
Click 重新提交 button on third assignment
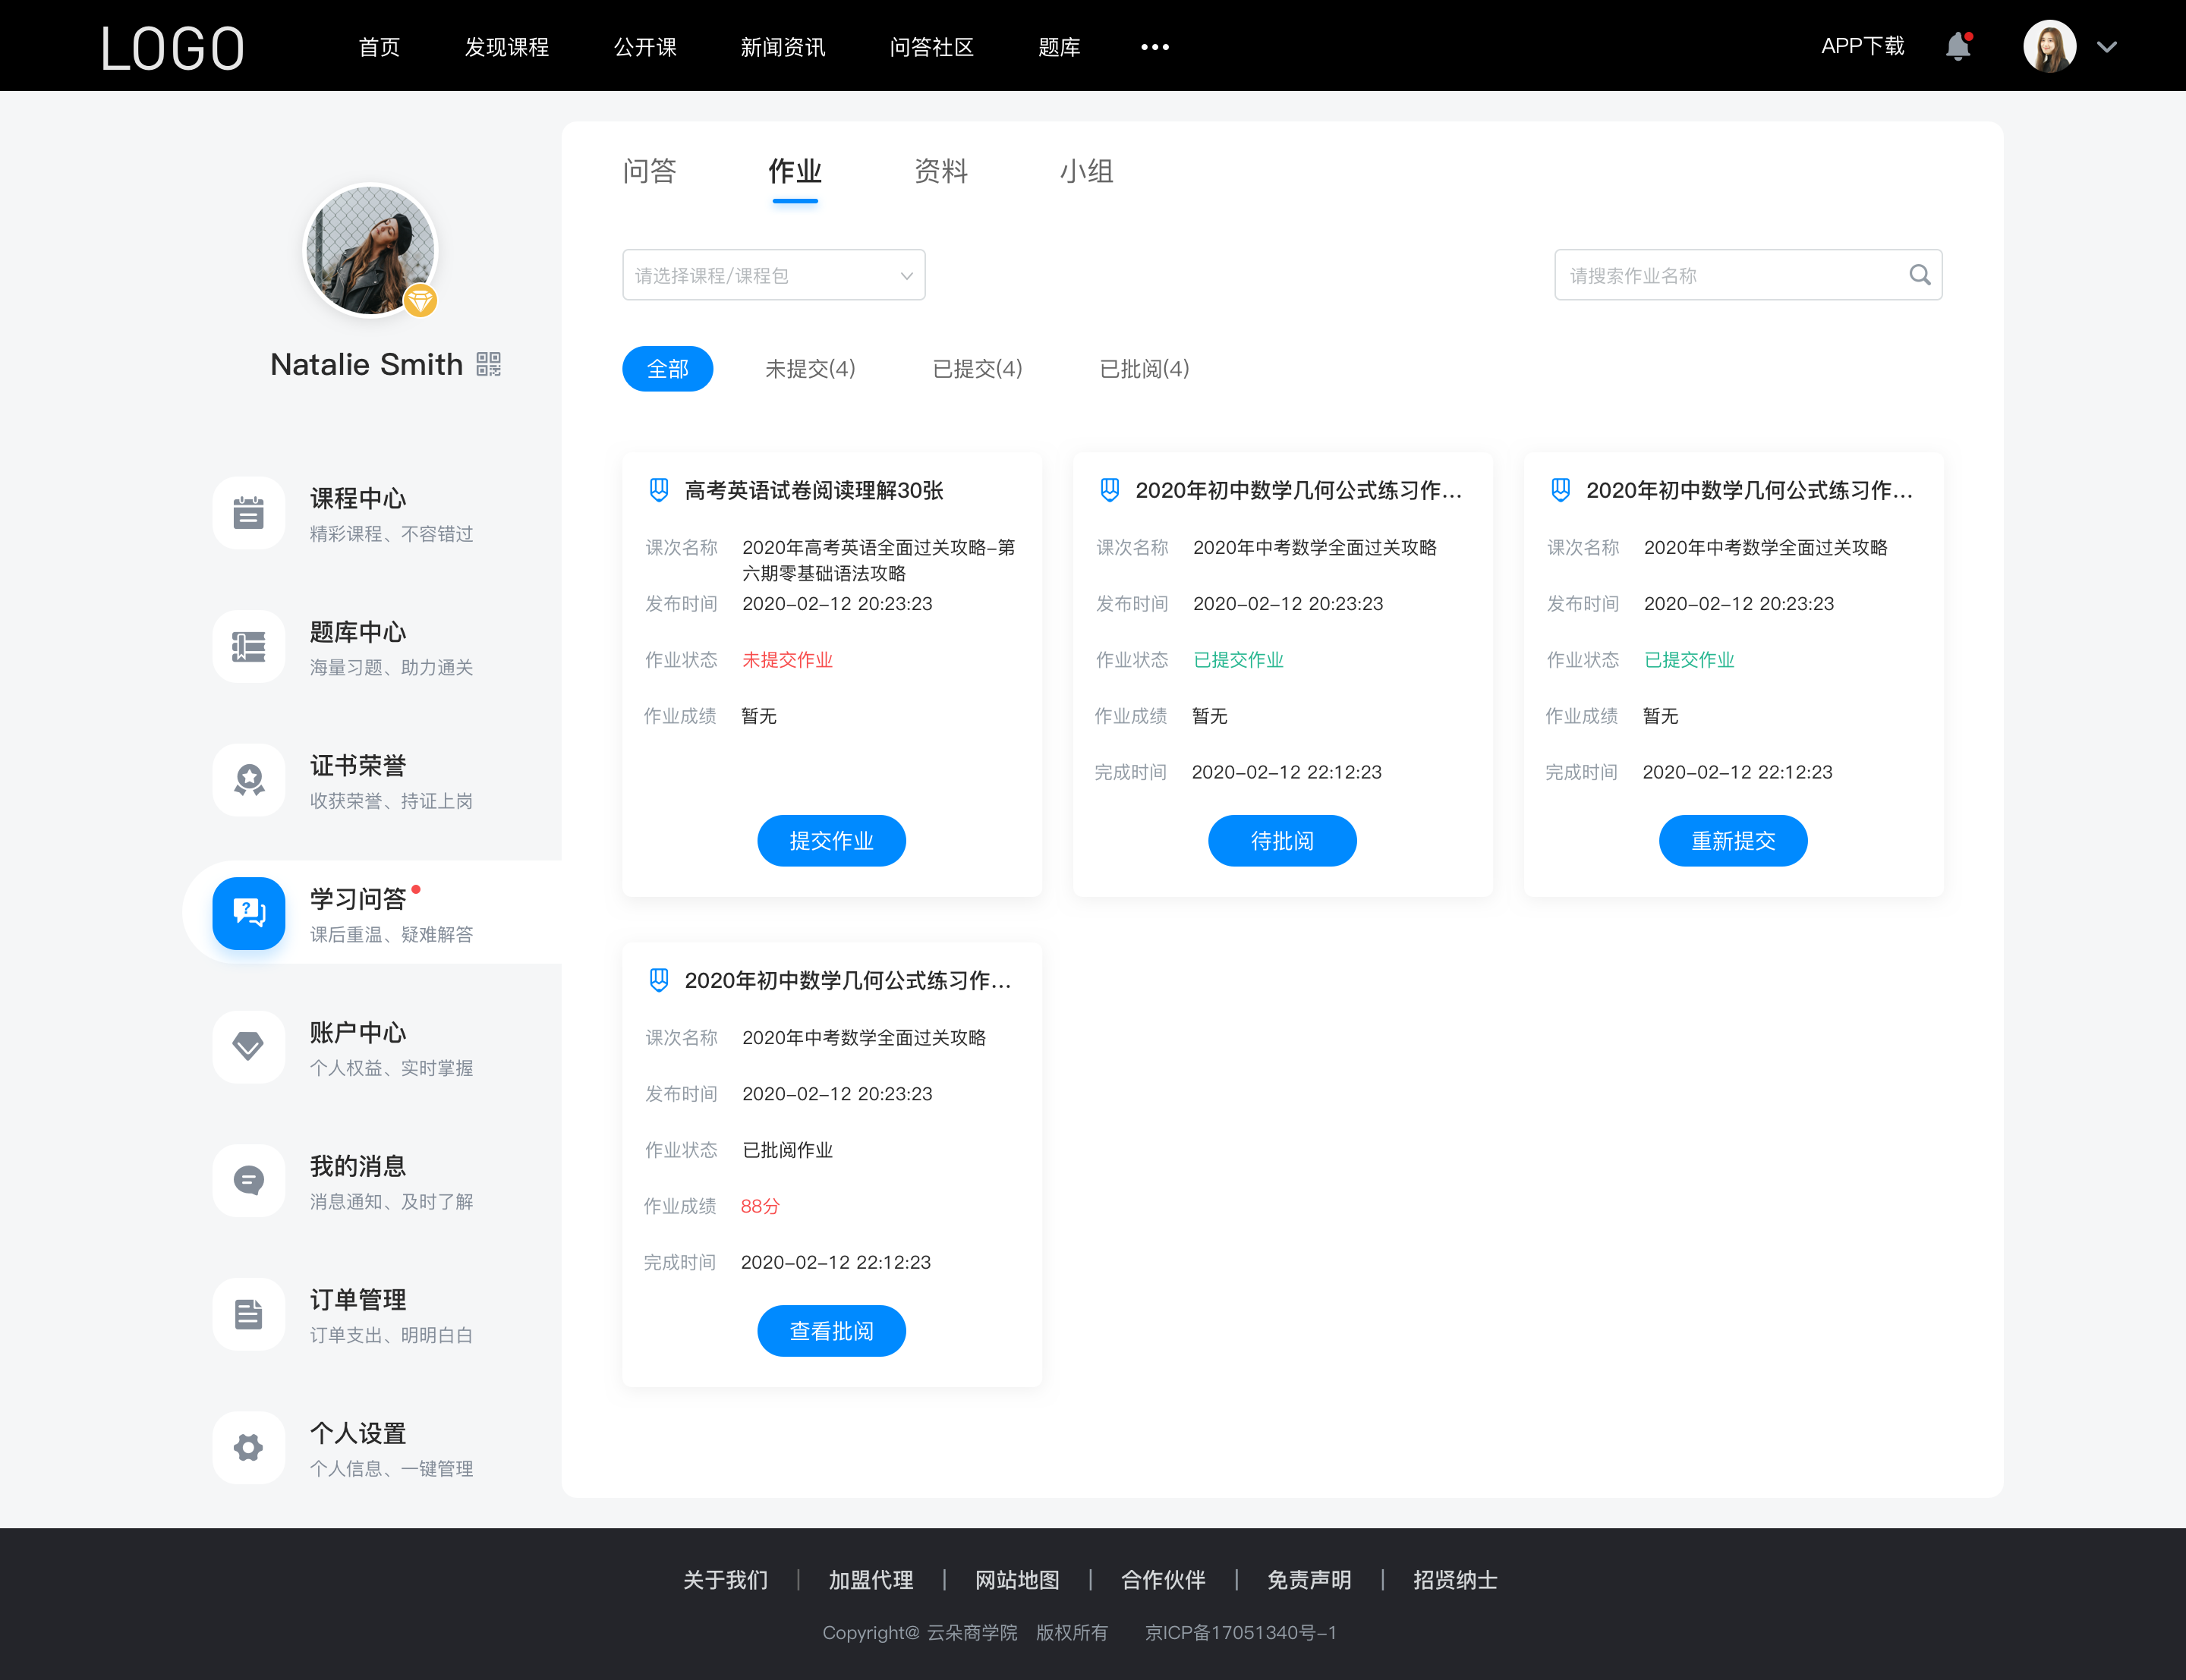1733,842
